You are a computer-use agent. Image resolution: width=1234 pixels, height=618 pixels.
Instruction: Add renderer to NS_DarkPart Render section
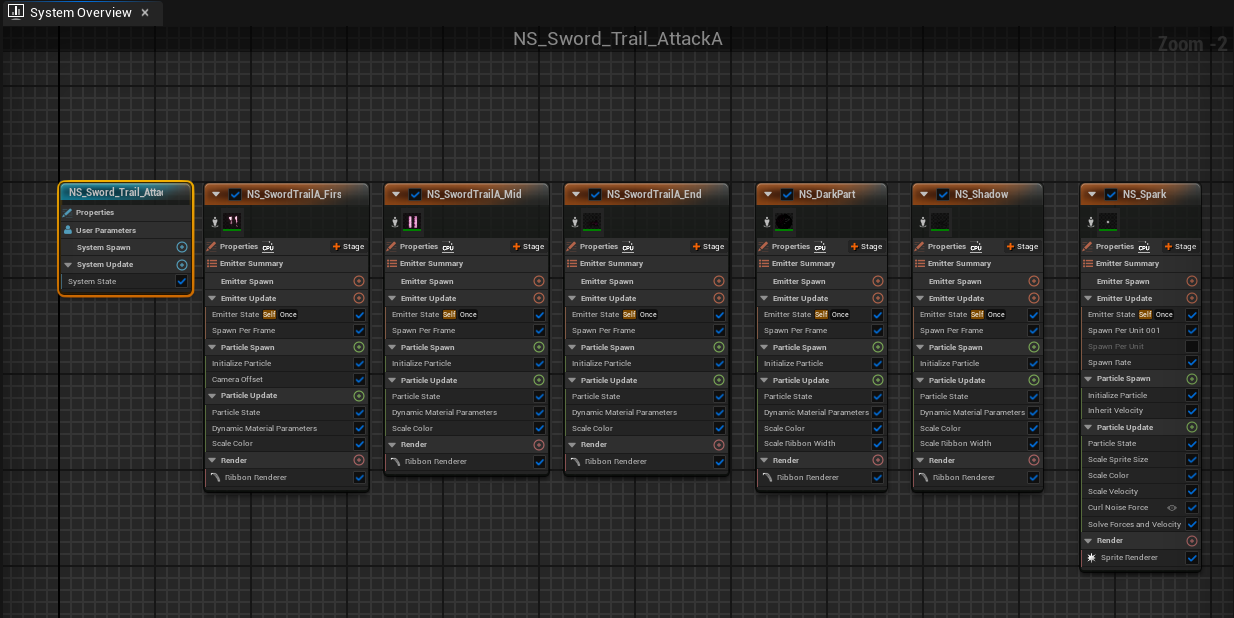point(878,461)
